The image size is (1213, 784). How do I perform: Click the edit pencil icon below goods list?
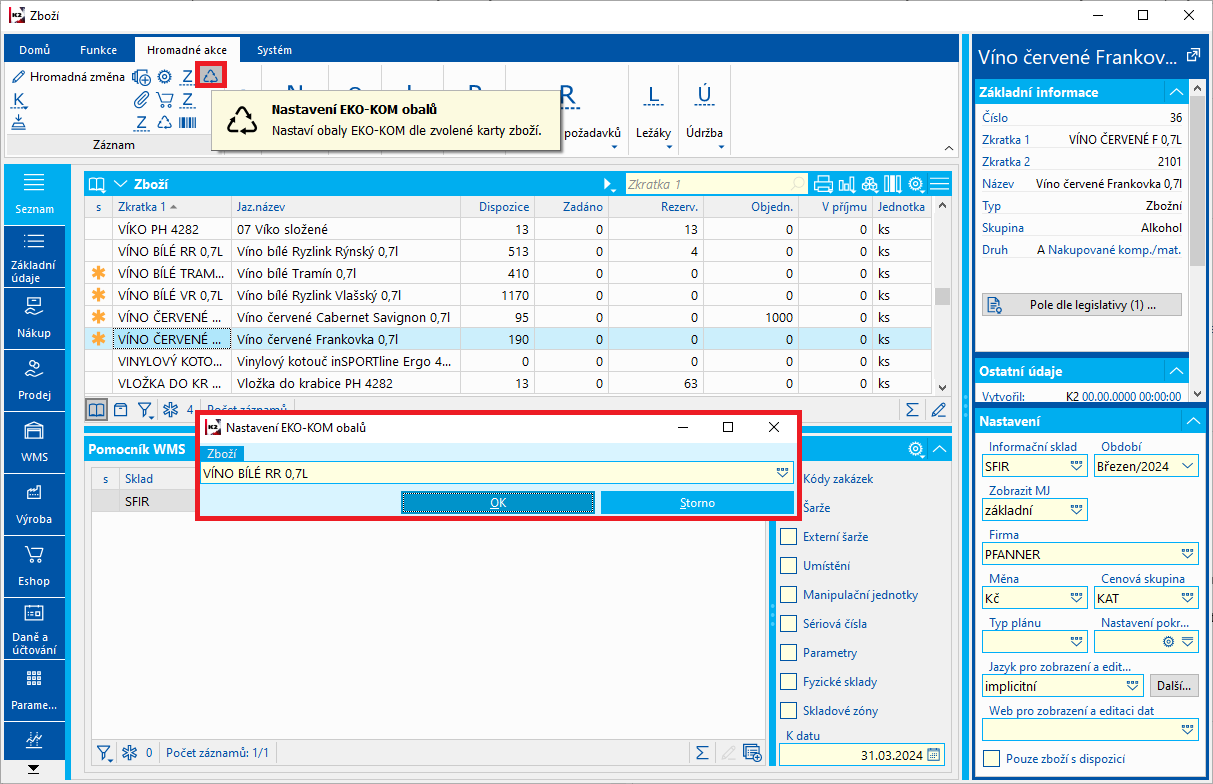tap(937, 409)
